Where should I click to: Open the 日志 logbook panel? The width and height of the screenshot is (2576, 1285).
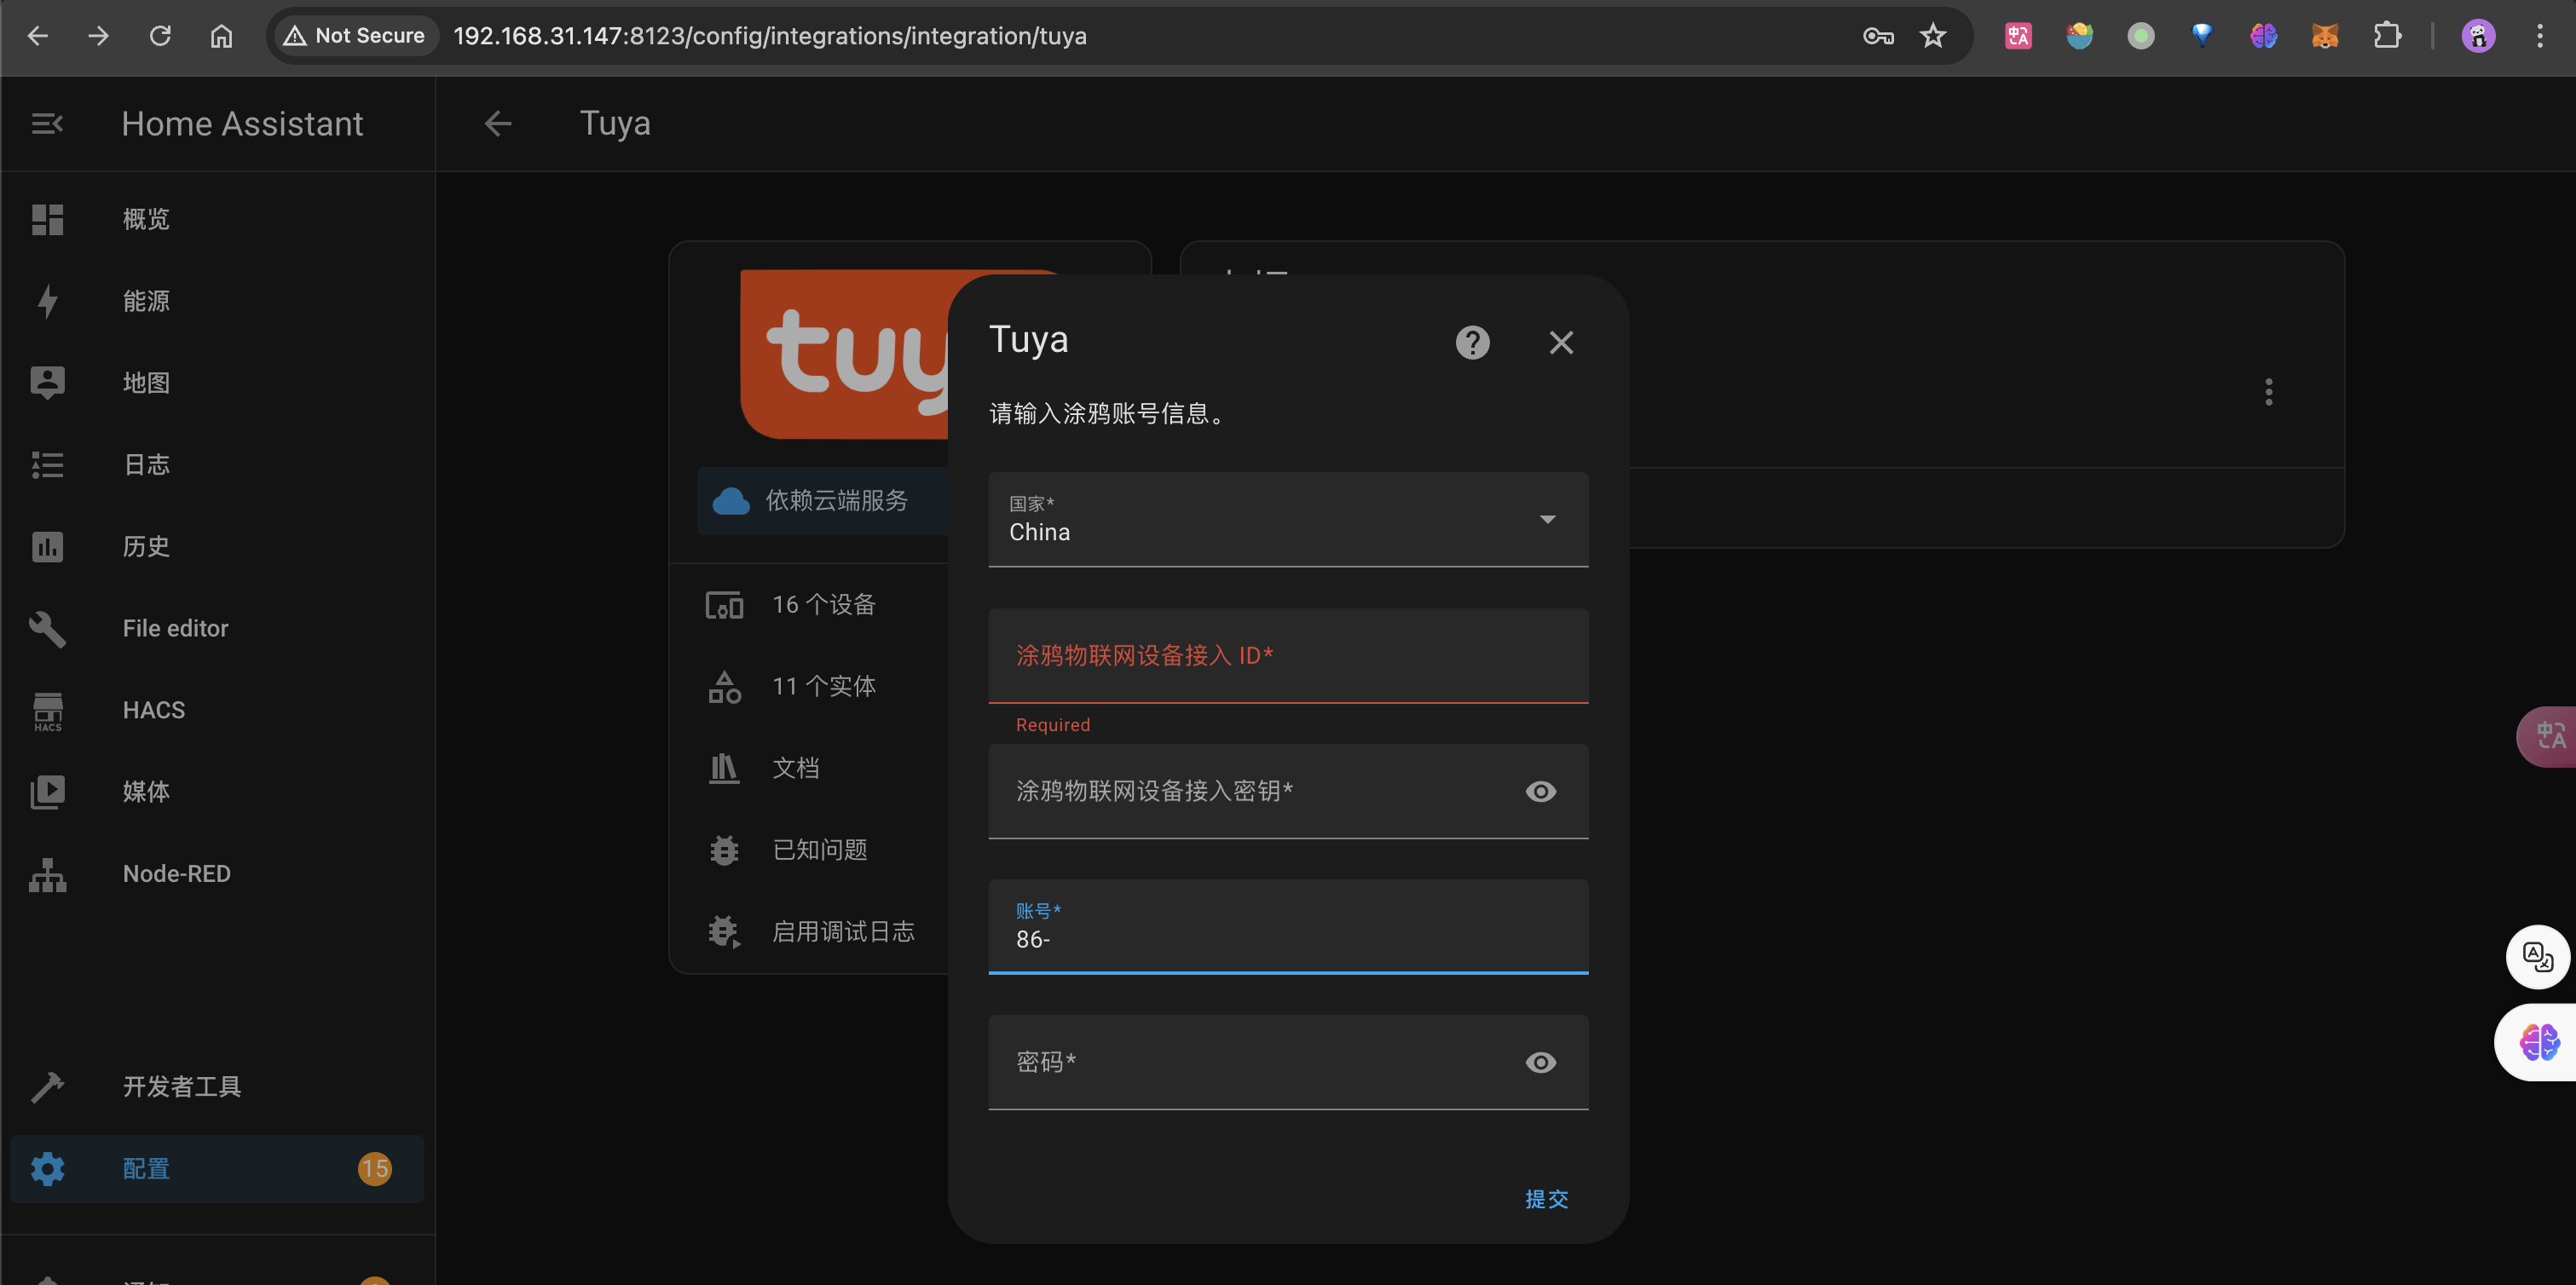point(146,464)
